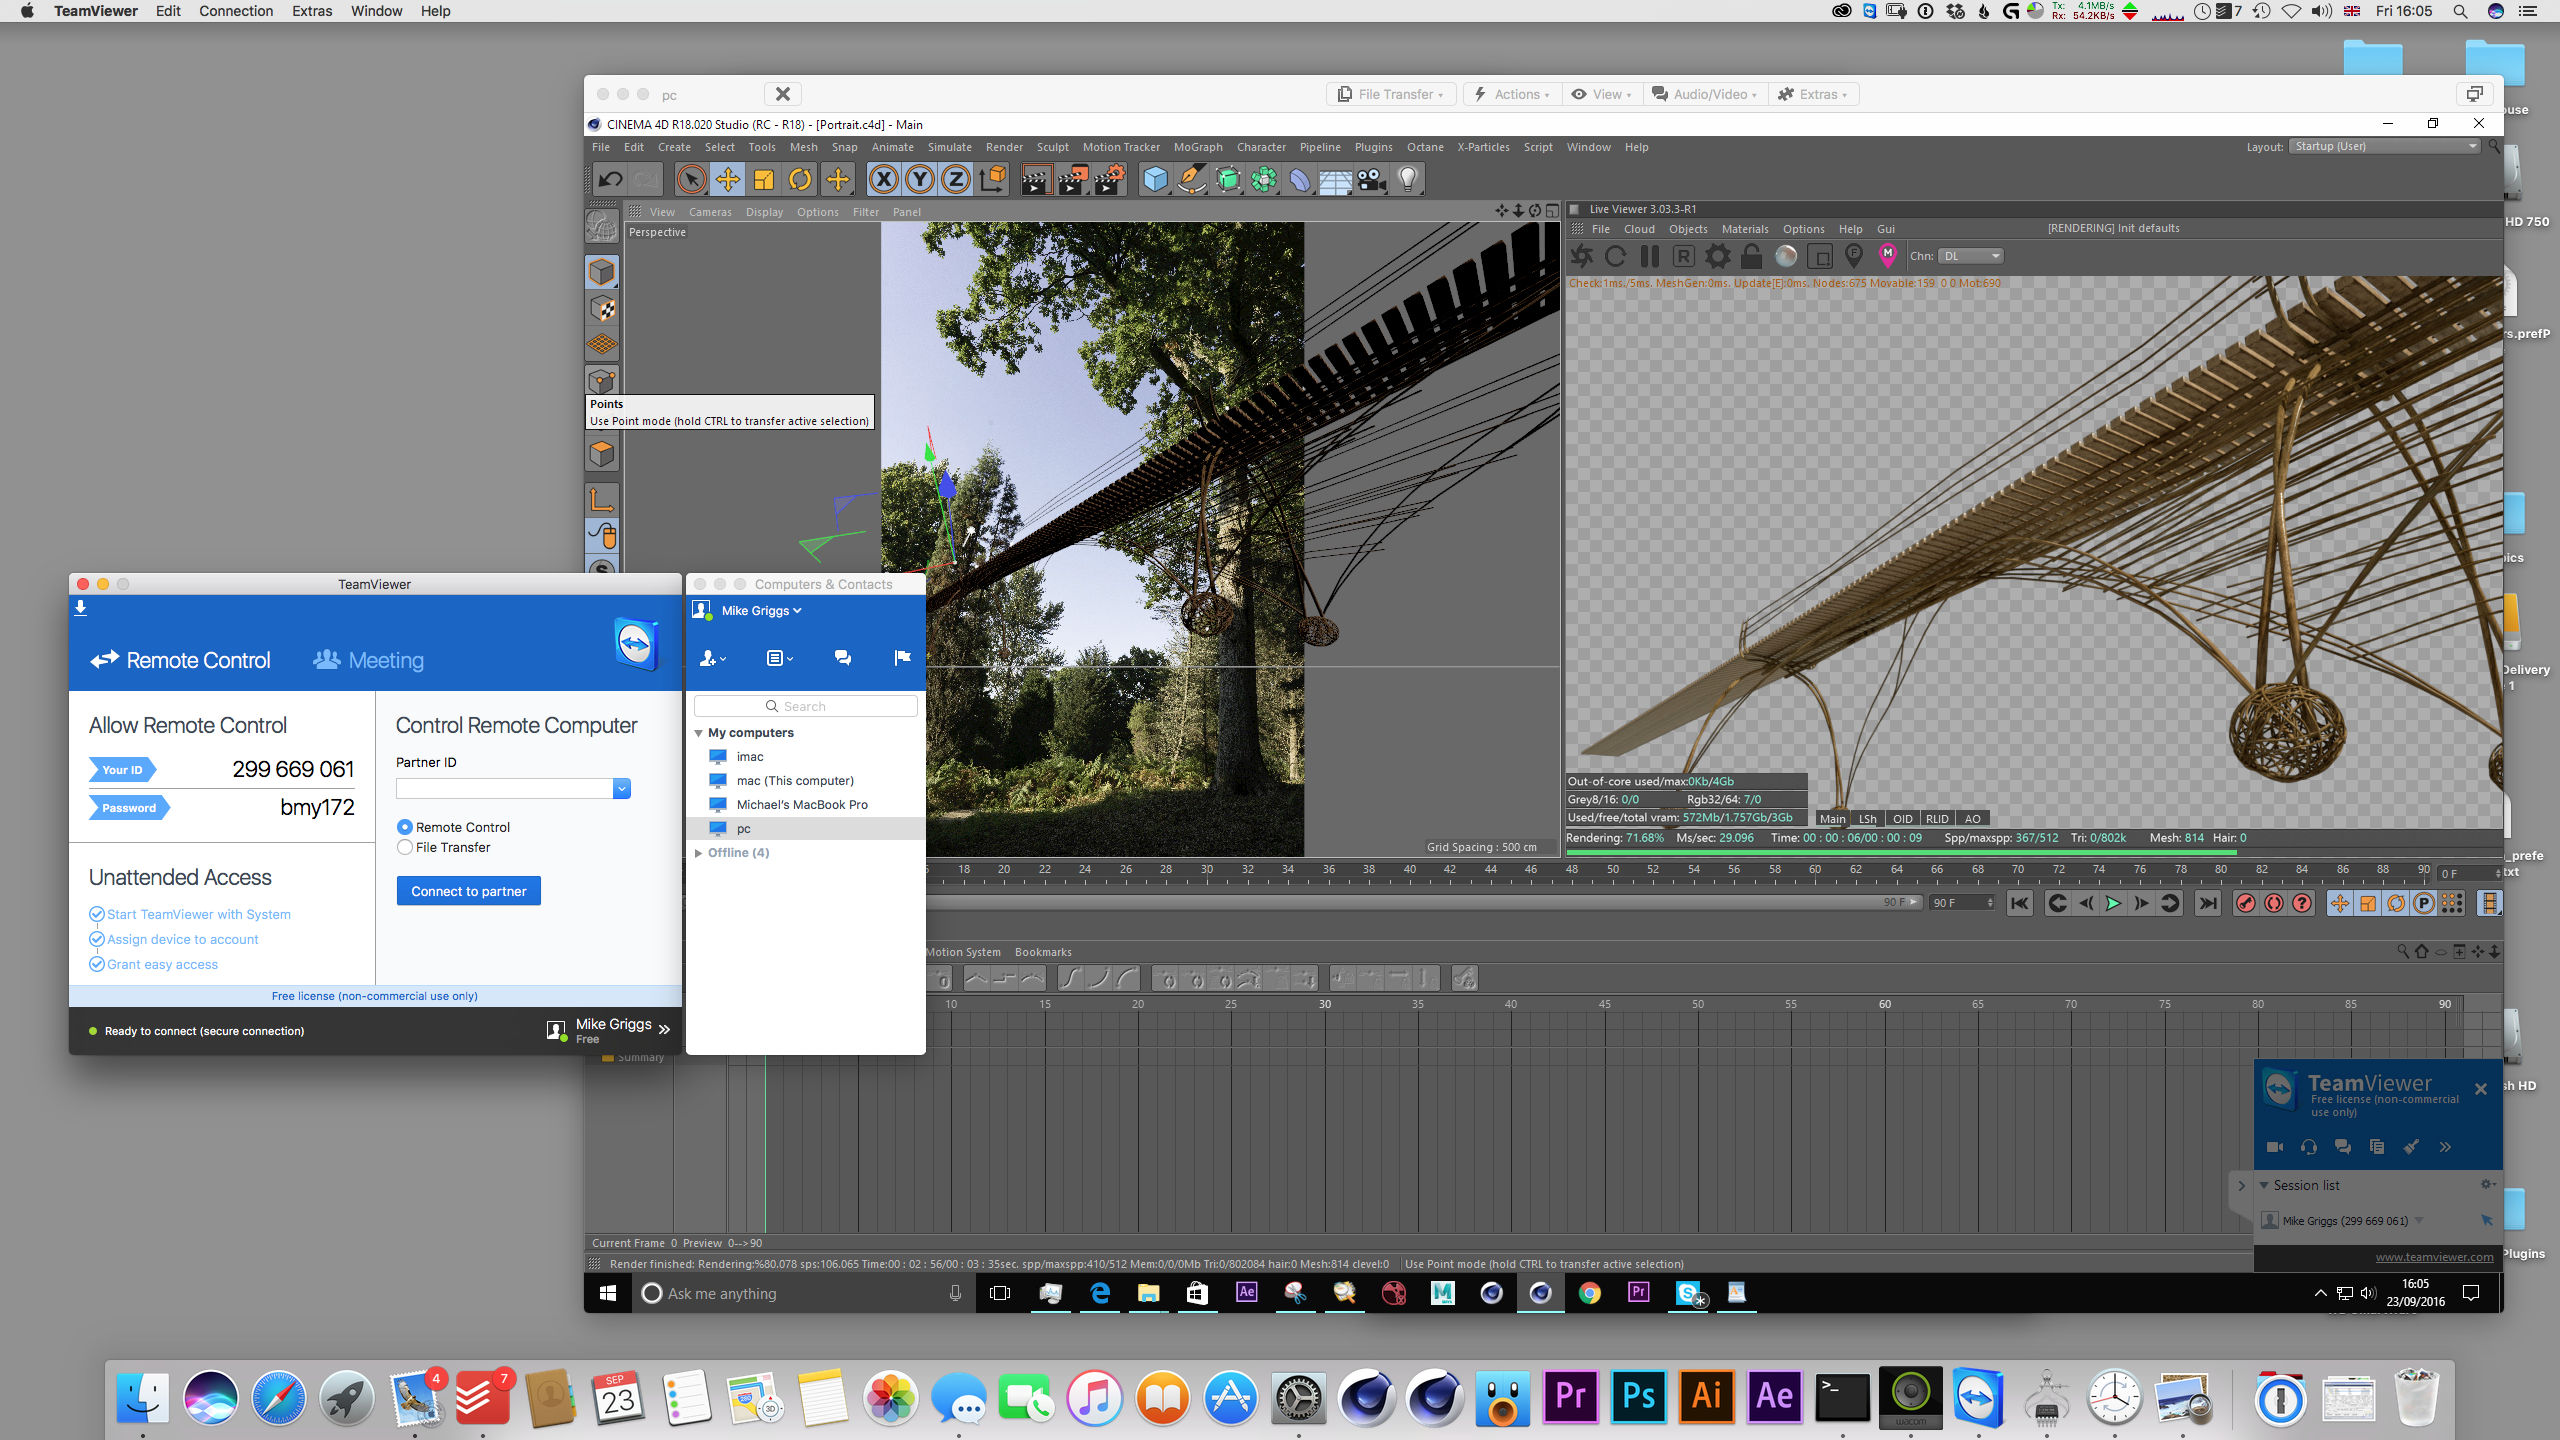Open TeamViewer Actions dropdown
Image resolution: width=2560 pixels, height=1440 pixels.
click(1512, 94)
